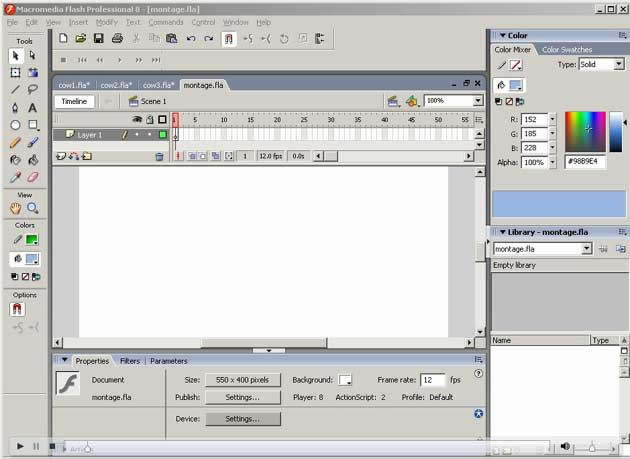
Task: Click the Insert Layer icon
Action: (61, 156)
